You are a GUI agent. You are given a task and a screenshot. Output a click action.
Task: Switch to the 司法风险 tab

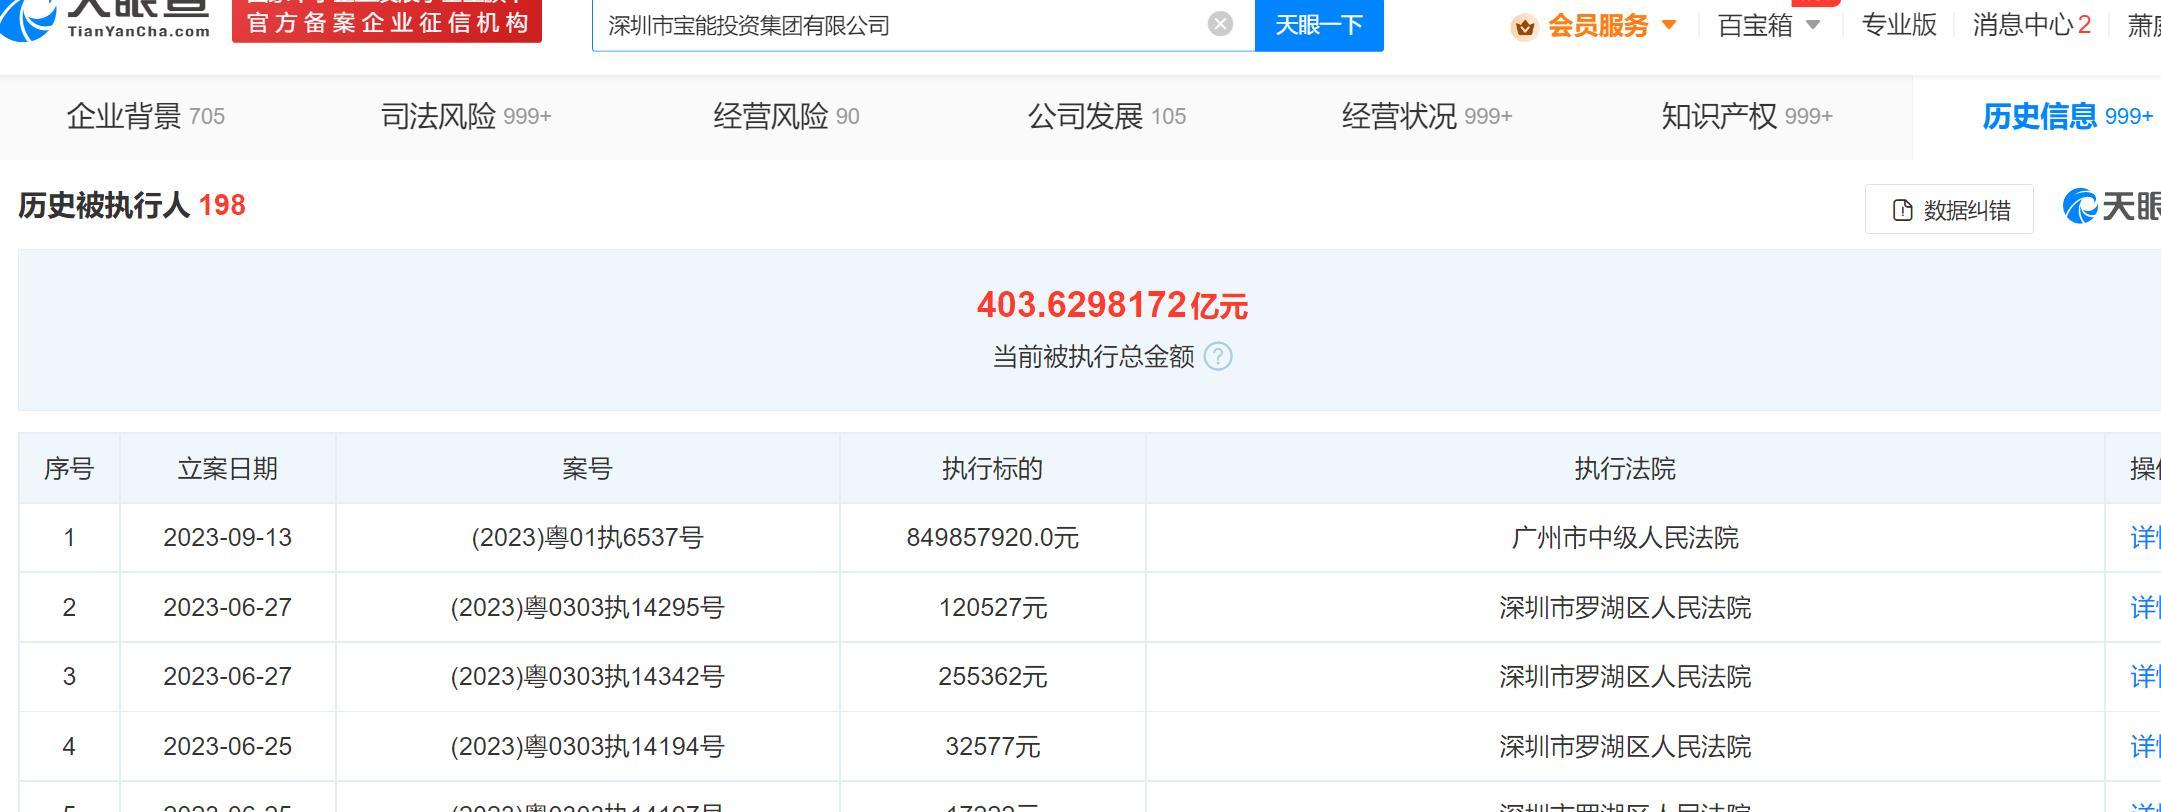point(466,117)
